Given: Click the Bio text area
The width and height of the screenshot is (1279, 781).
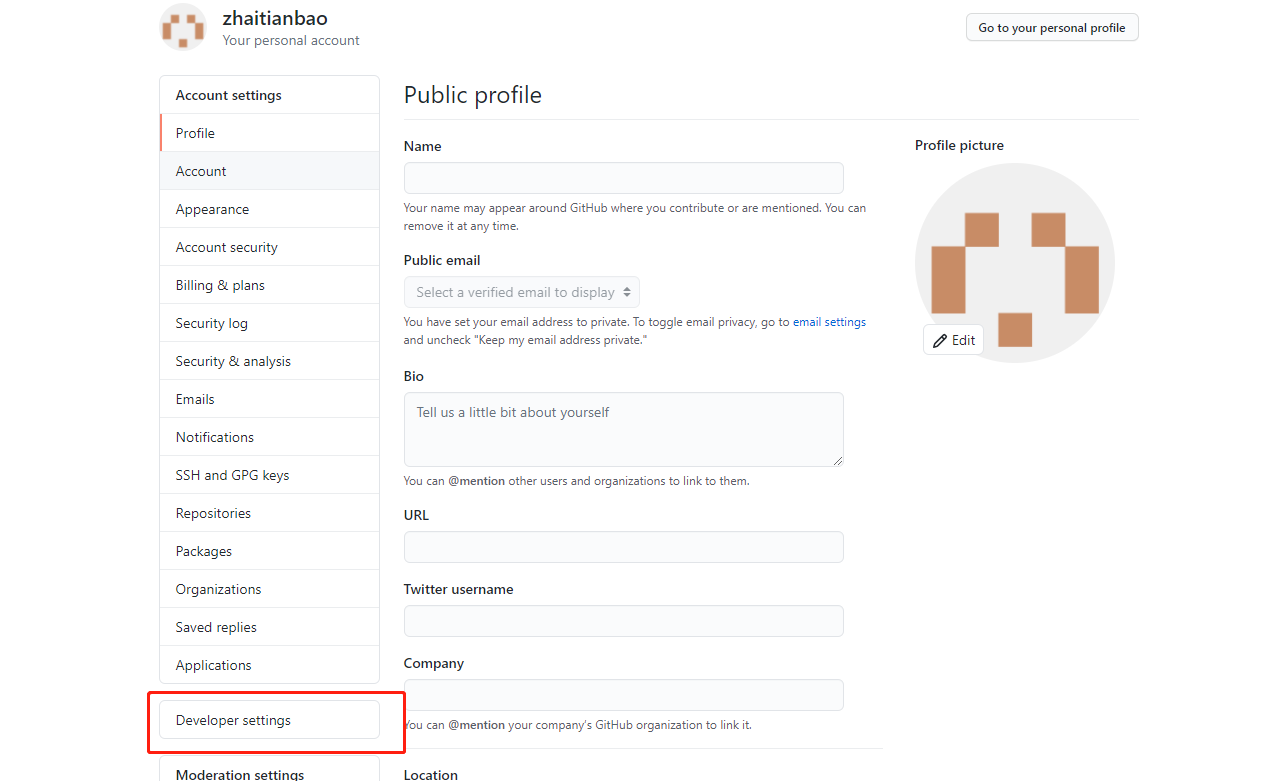Looking at the screenshot, I should point(623,428).
